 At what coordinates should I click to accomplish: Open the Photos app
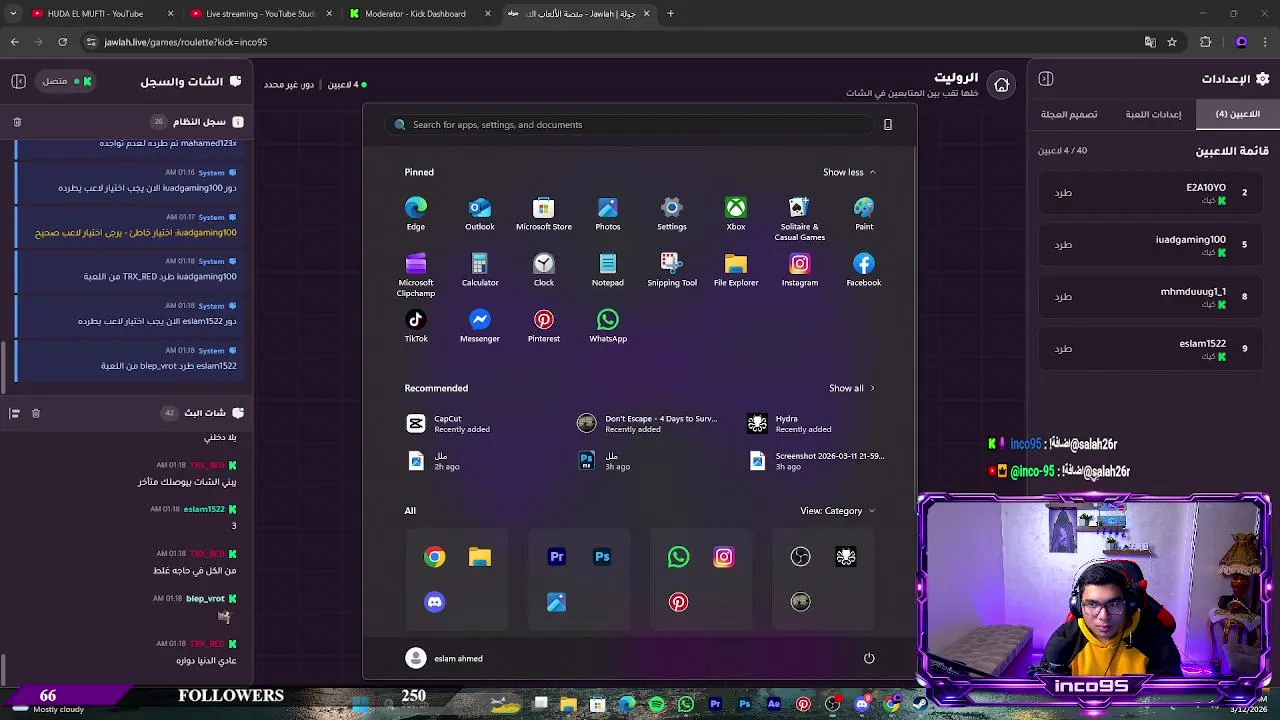pyautogui.click(x=608, y=213)
